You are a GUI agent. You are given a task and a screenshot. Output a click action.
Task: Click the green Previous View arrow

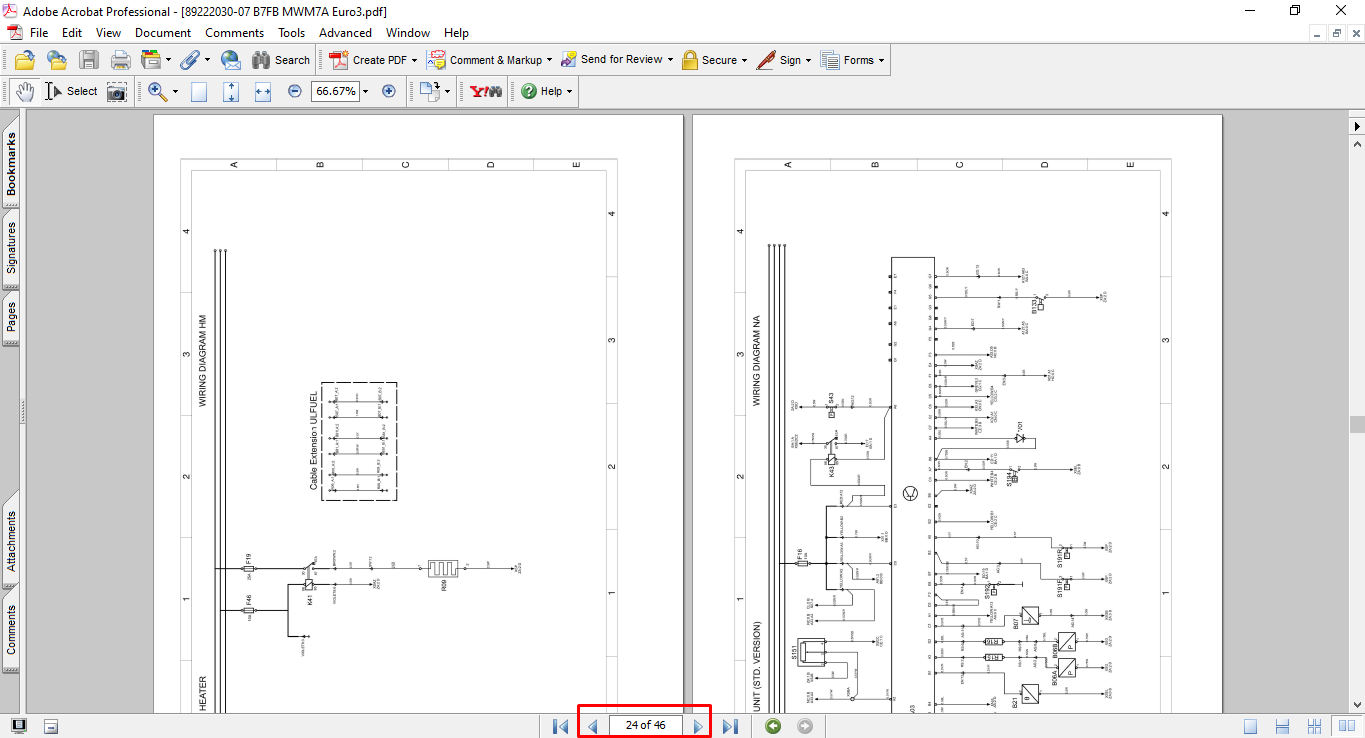tap(772, 726)
